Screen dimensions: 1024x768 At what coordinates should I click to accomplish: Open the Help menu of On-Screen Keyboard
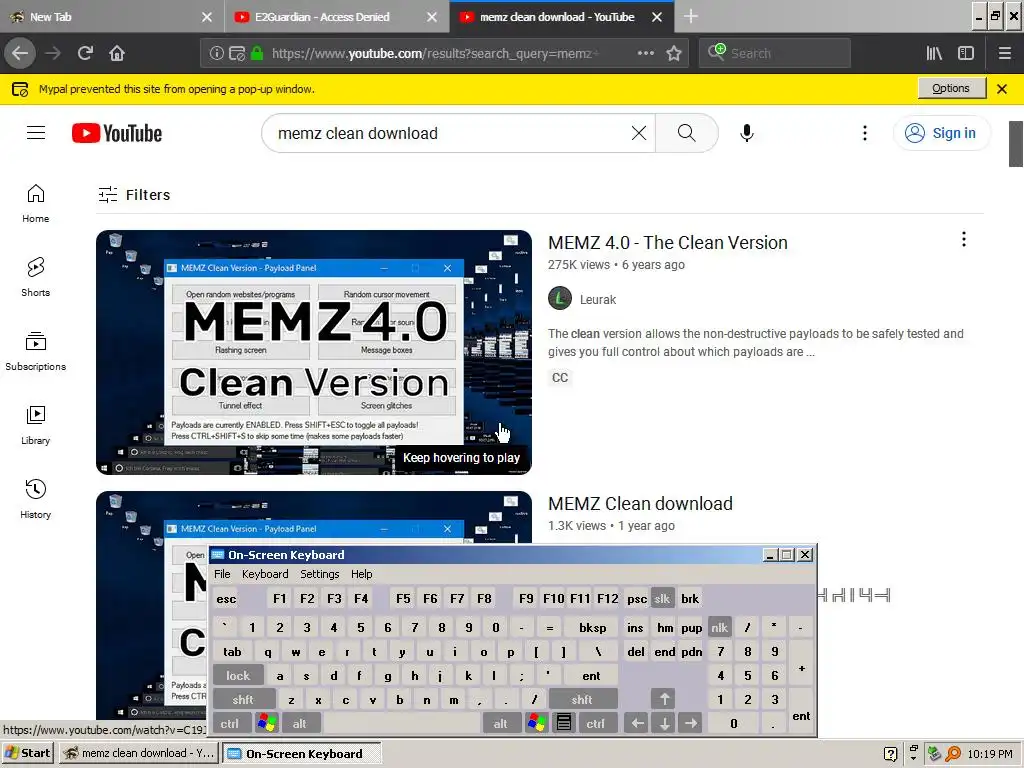click(361, 574)
